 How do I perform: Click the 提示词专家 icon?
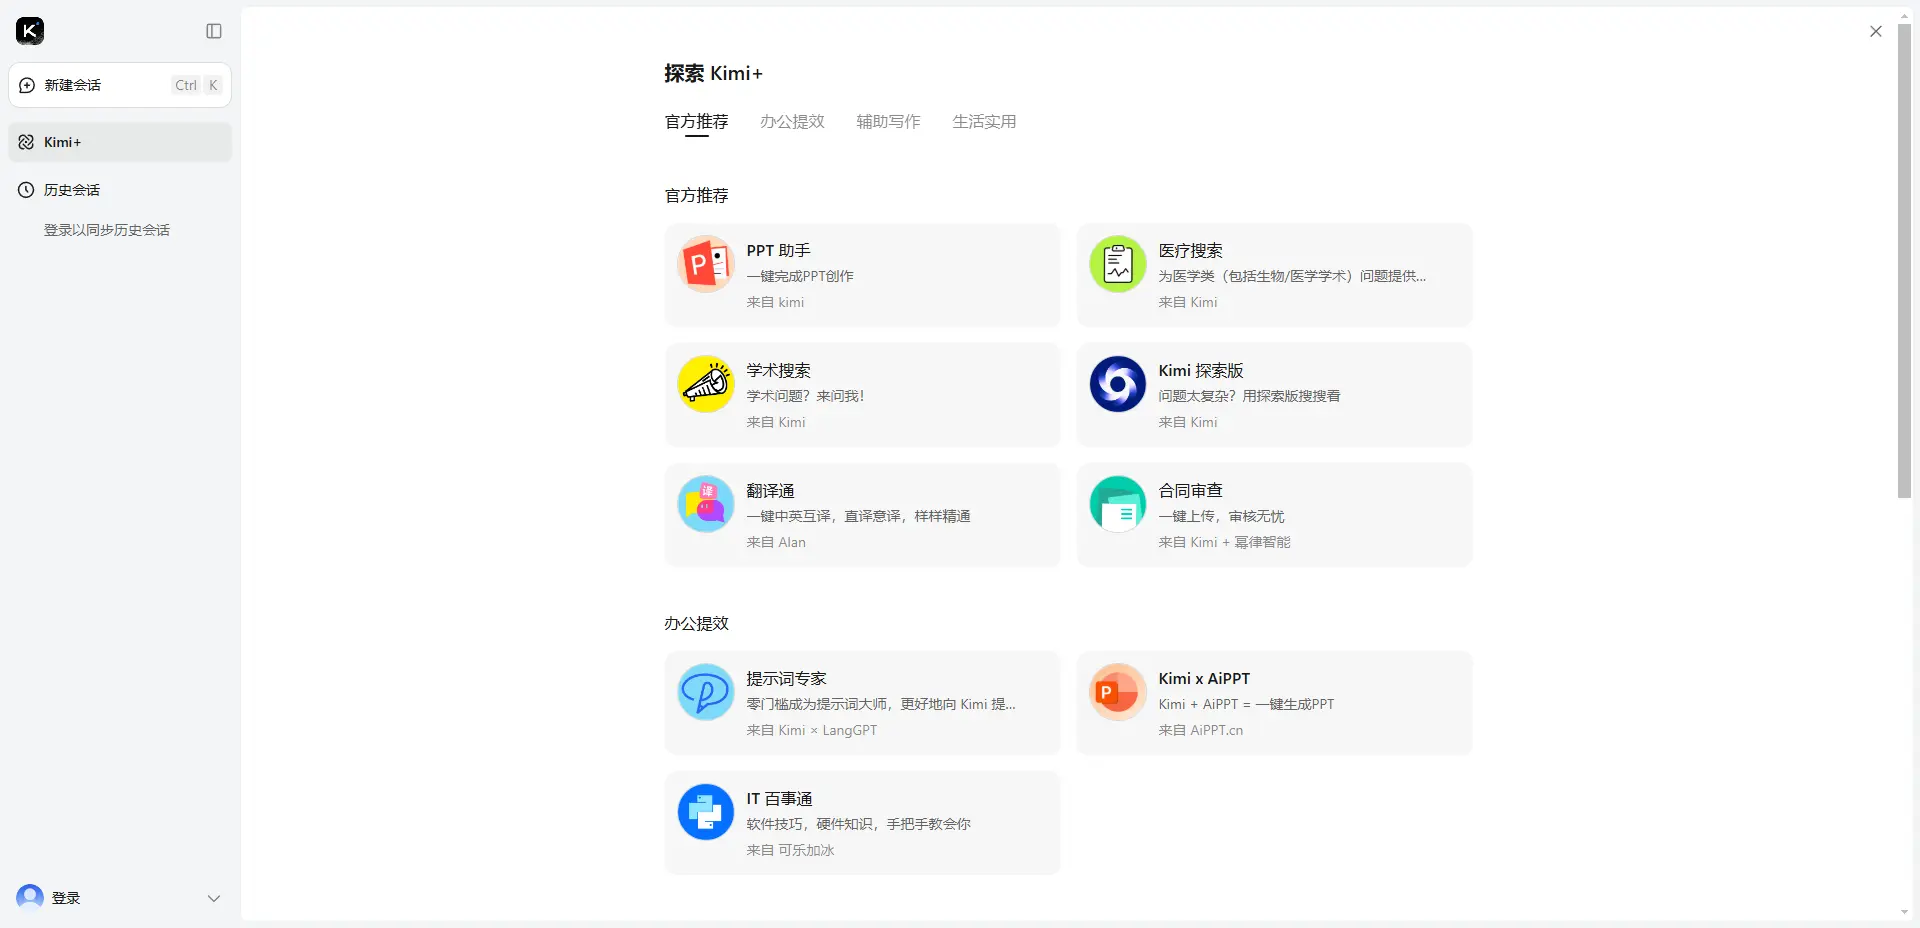(706, 692)
